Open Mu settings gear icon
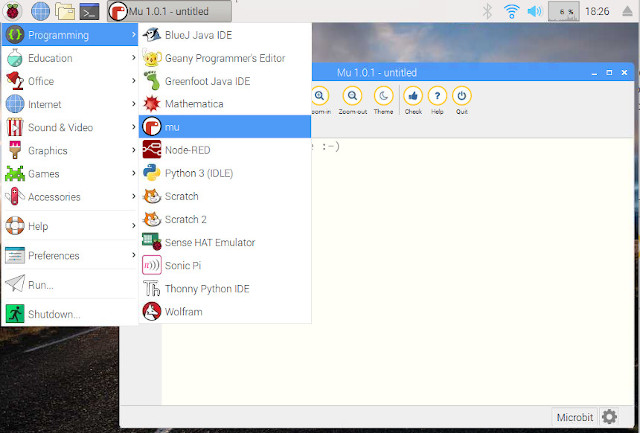The width and height of the screenshot is (640, 433). 609,417
